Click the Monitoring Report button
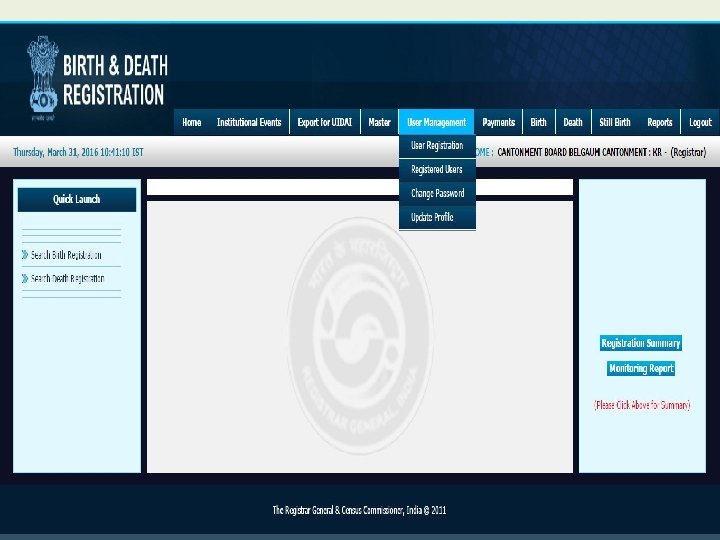This screenshot has height=540, width=720. pos(641,368)
